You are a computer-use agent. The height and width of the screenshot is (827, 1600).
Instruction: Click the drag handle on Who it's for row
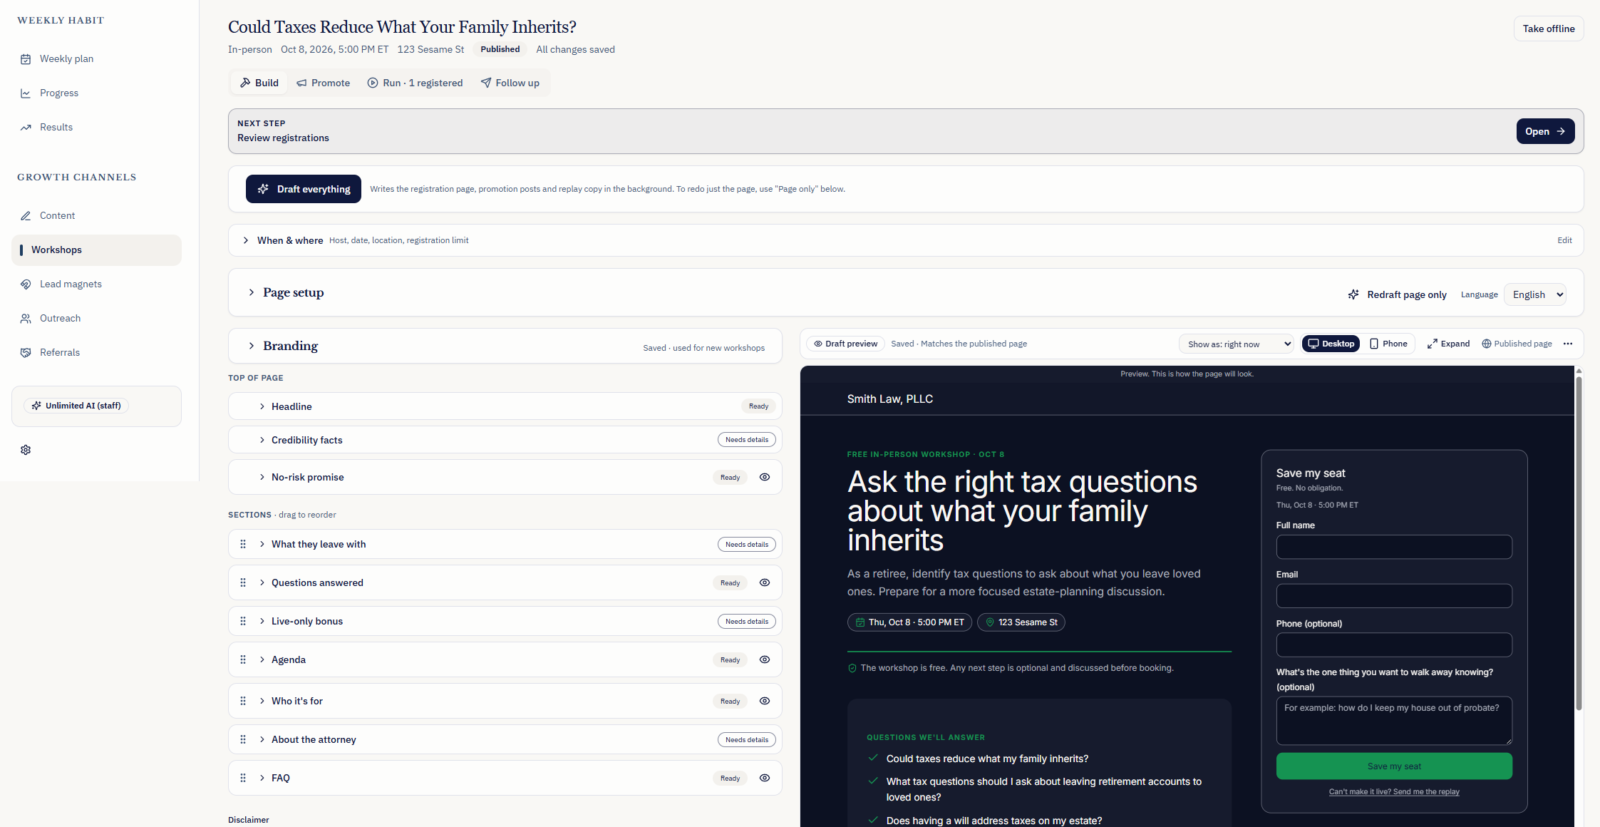tap(243, 701)
